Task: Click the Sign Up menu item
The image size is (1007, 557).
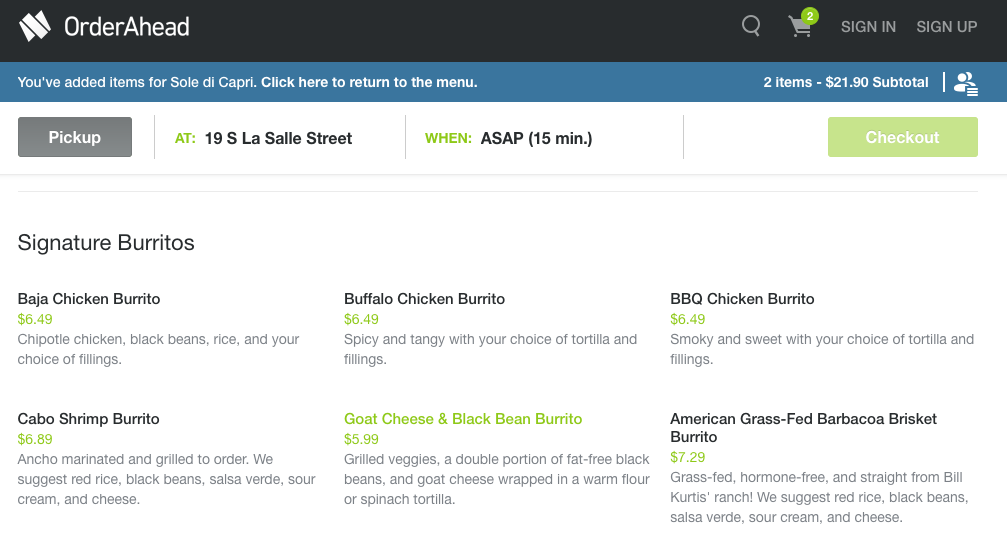Action: (x=946, y=27)
